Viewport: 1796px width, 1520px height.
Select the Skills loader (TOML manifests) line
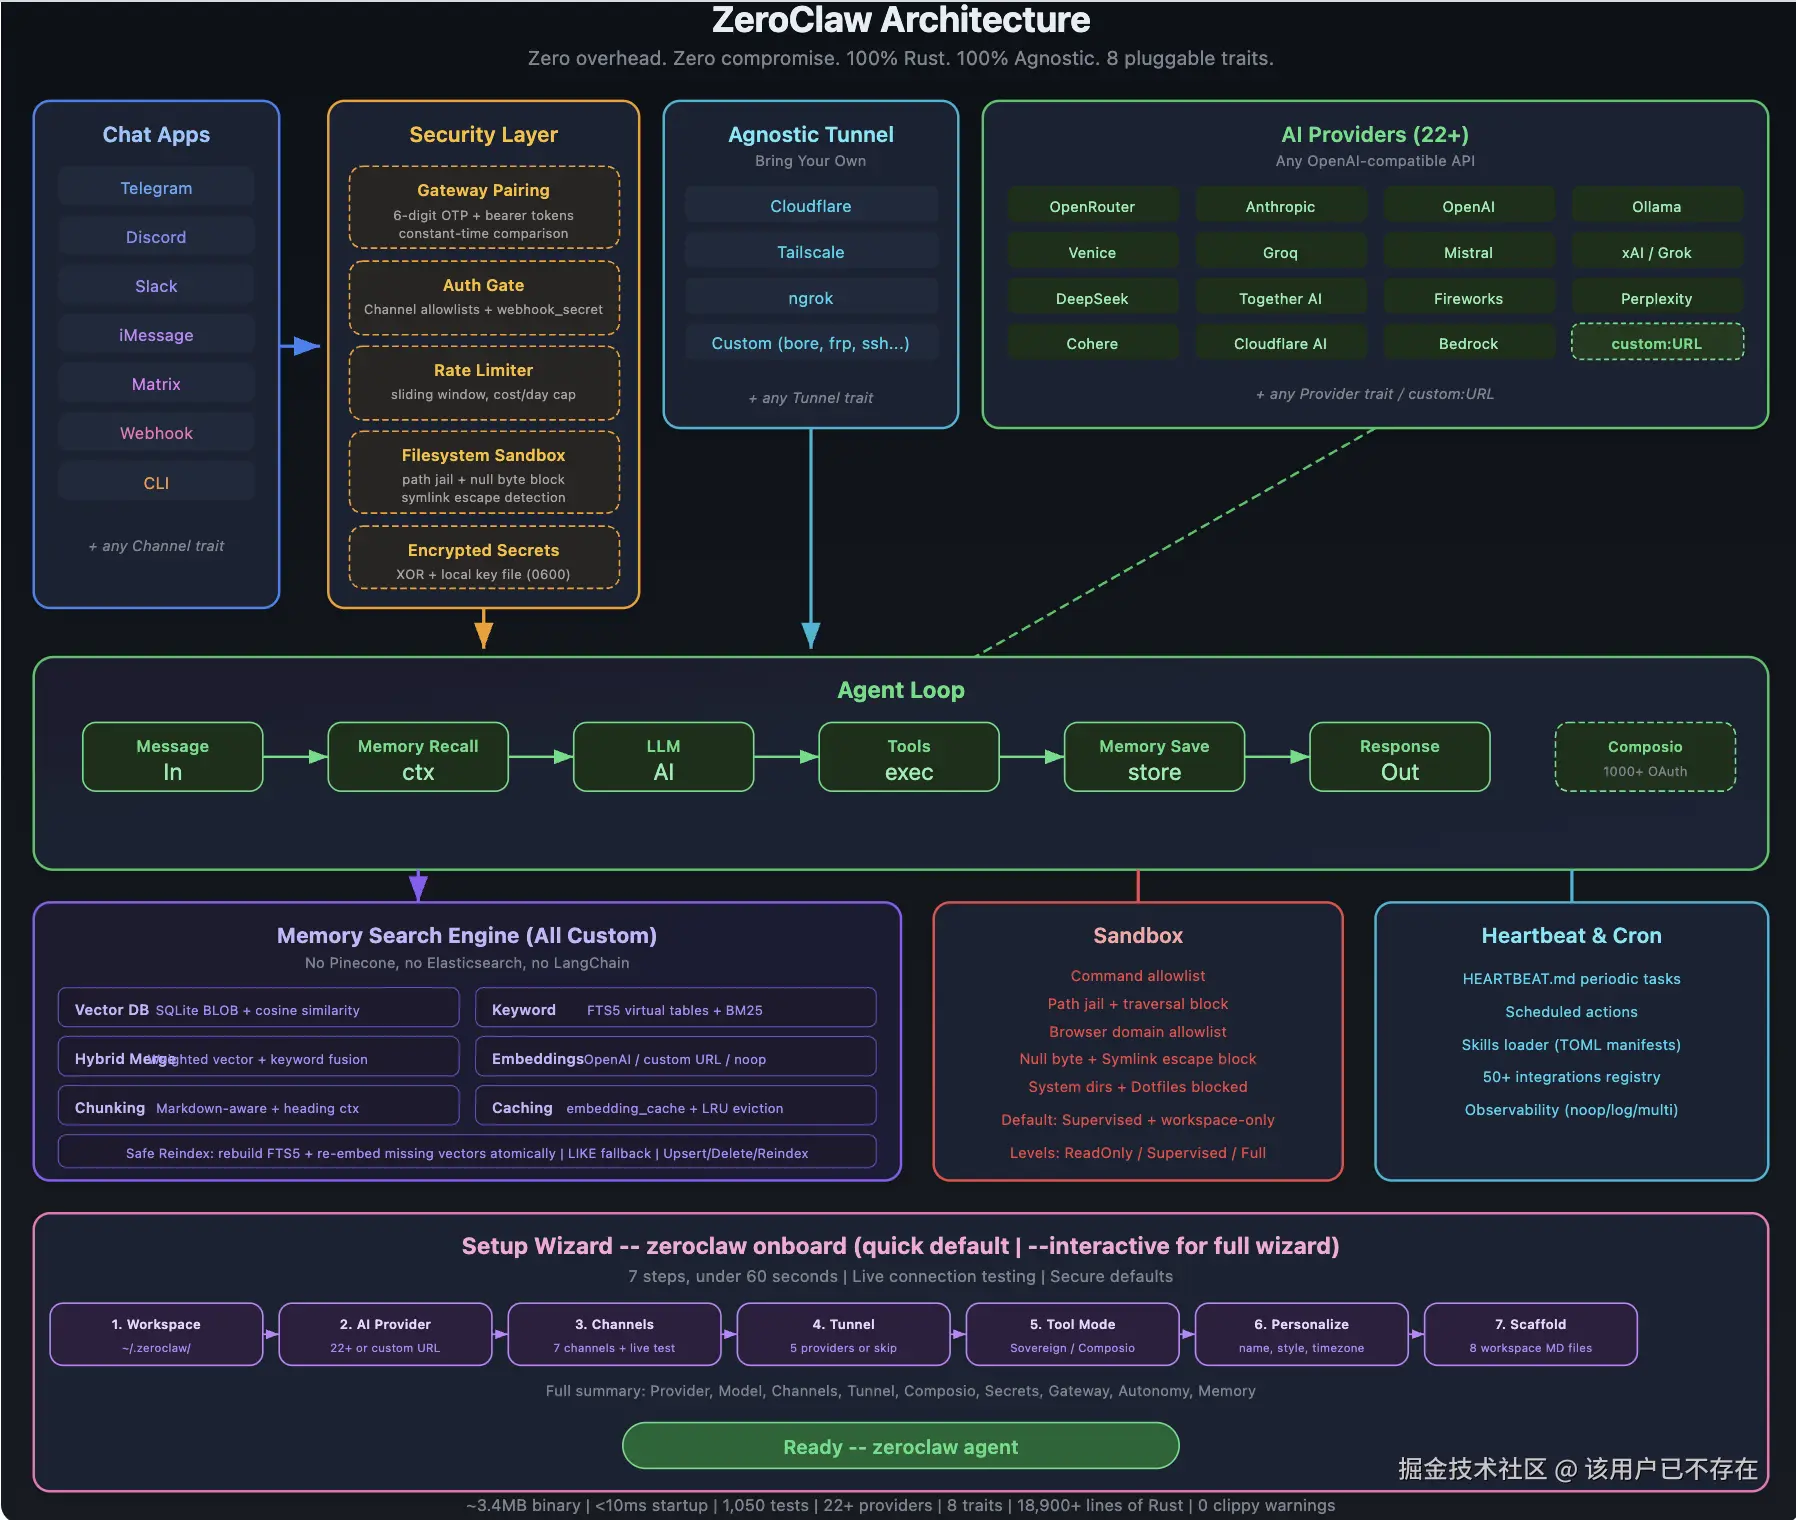click(x=1572, y=1045)
